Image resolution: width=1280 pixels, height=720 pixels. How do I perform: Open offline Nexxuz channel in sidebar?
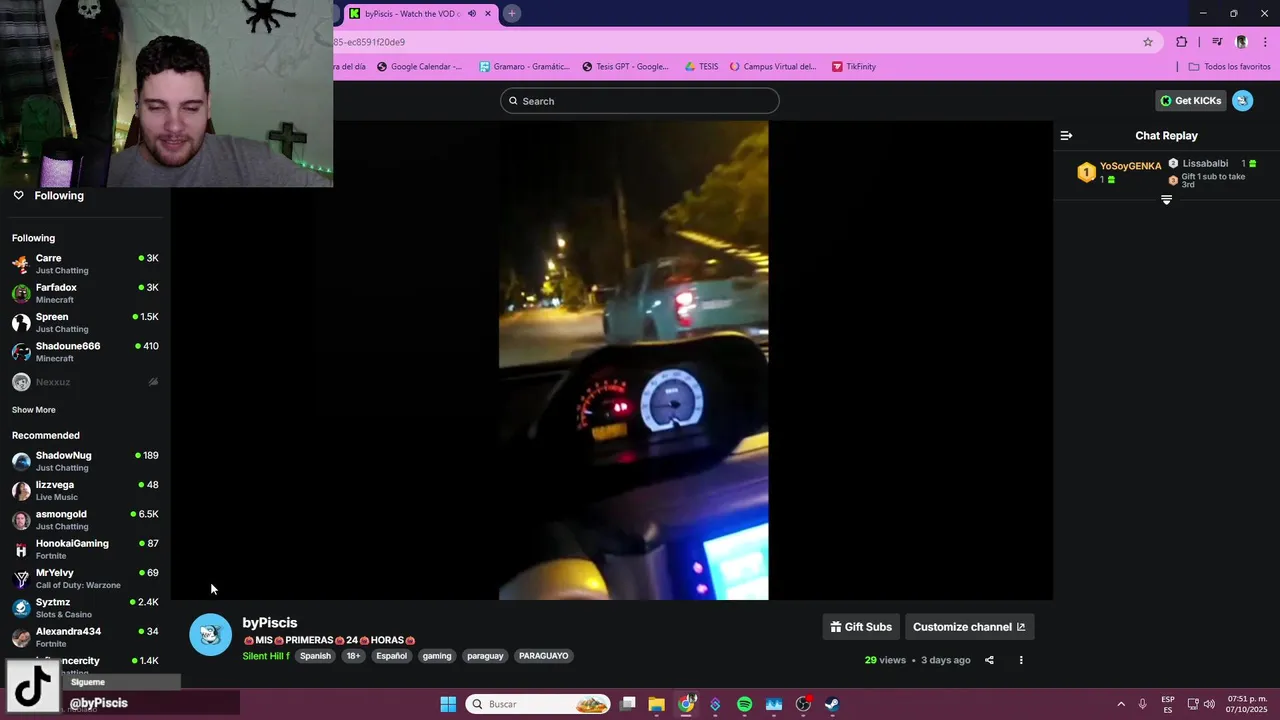(85, 382)
